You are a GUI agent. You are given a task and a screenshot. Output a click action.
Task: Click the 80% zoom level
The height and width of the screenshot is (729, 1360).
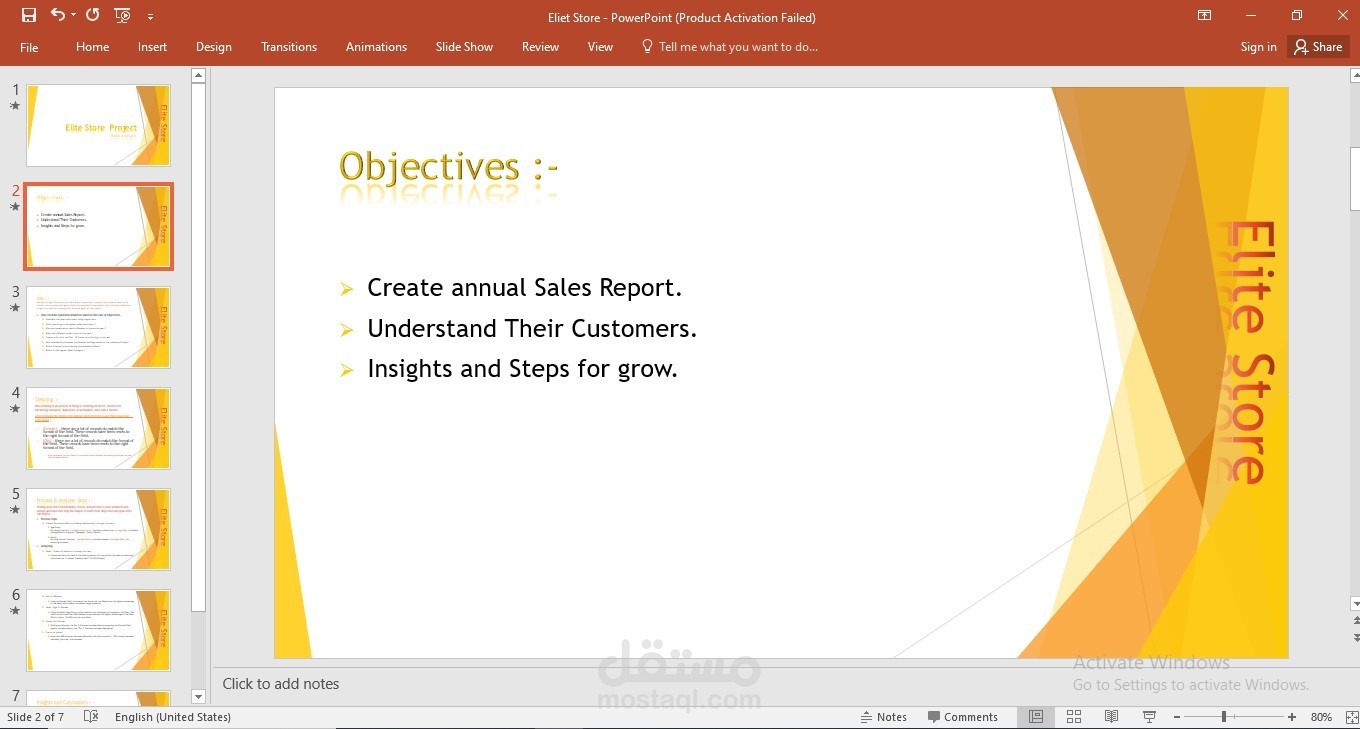pyautogui.click(x=1320, y=717)
